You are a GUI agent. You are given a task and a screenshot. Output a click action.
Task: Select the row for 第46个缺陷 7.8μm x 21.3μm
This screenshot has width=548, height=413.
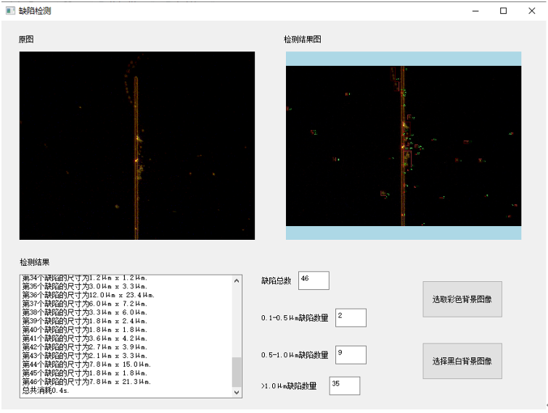[x=87, y=382]
